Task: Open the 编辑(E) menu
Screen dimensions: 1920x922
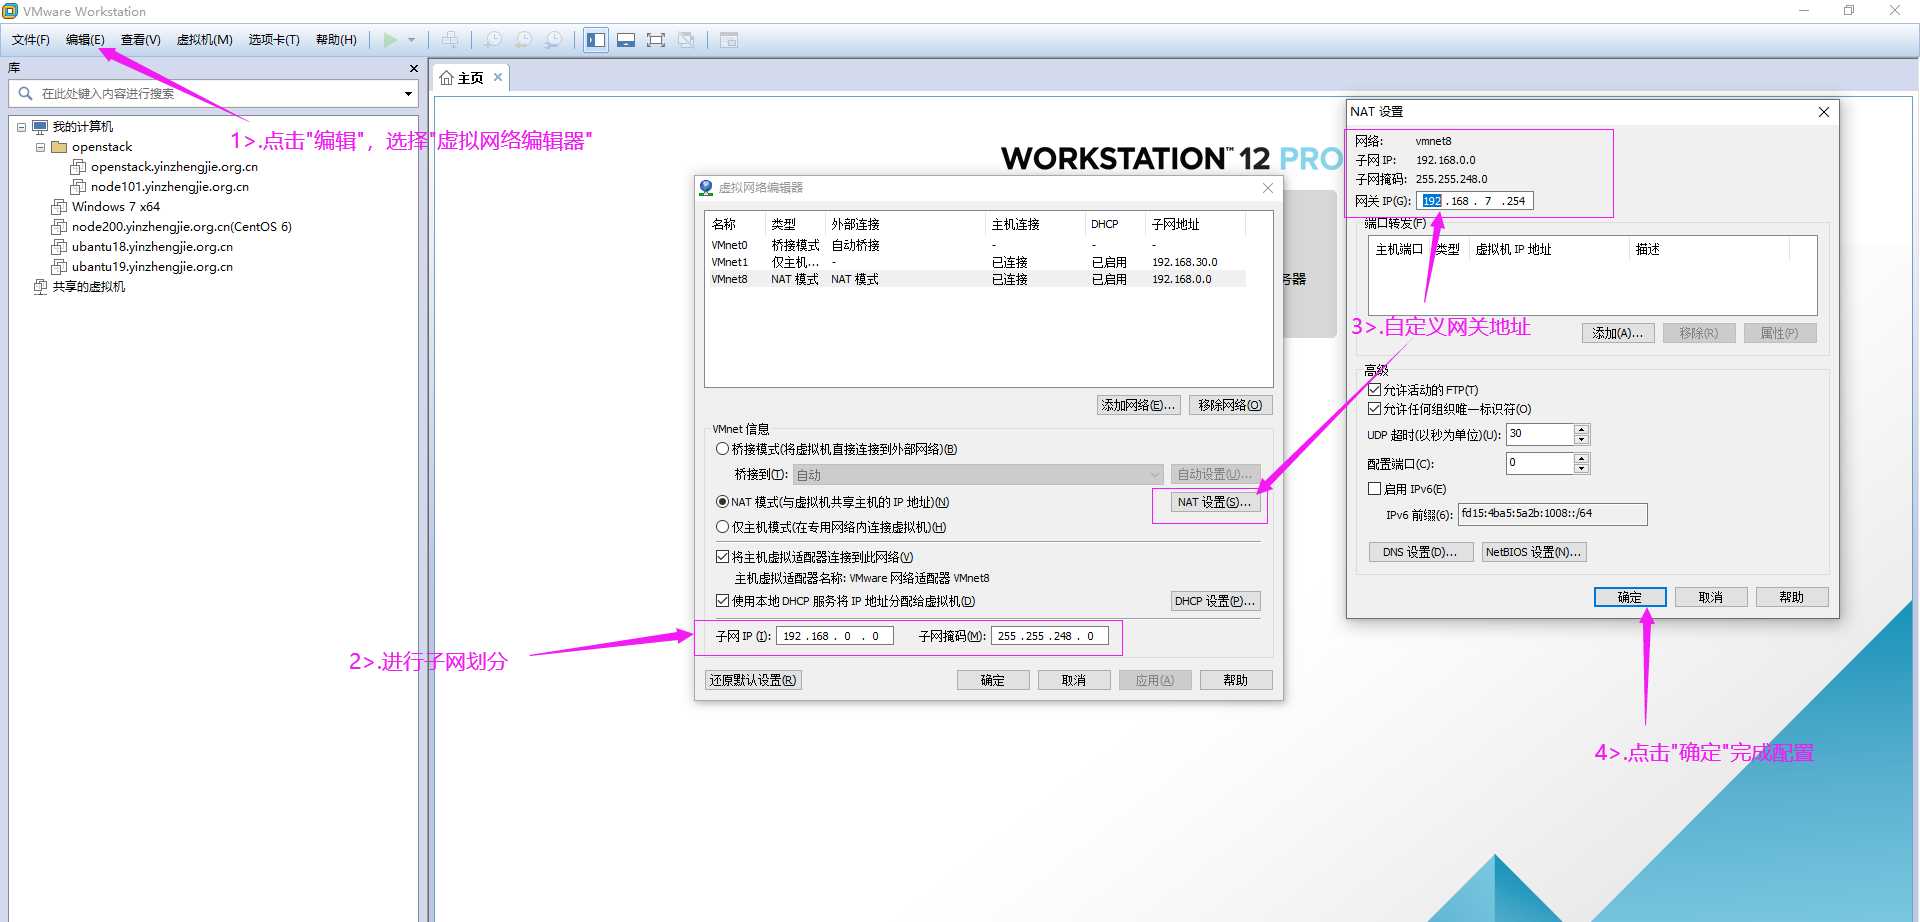Action: pos(85,40)
